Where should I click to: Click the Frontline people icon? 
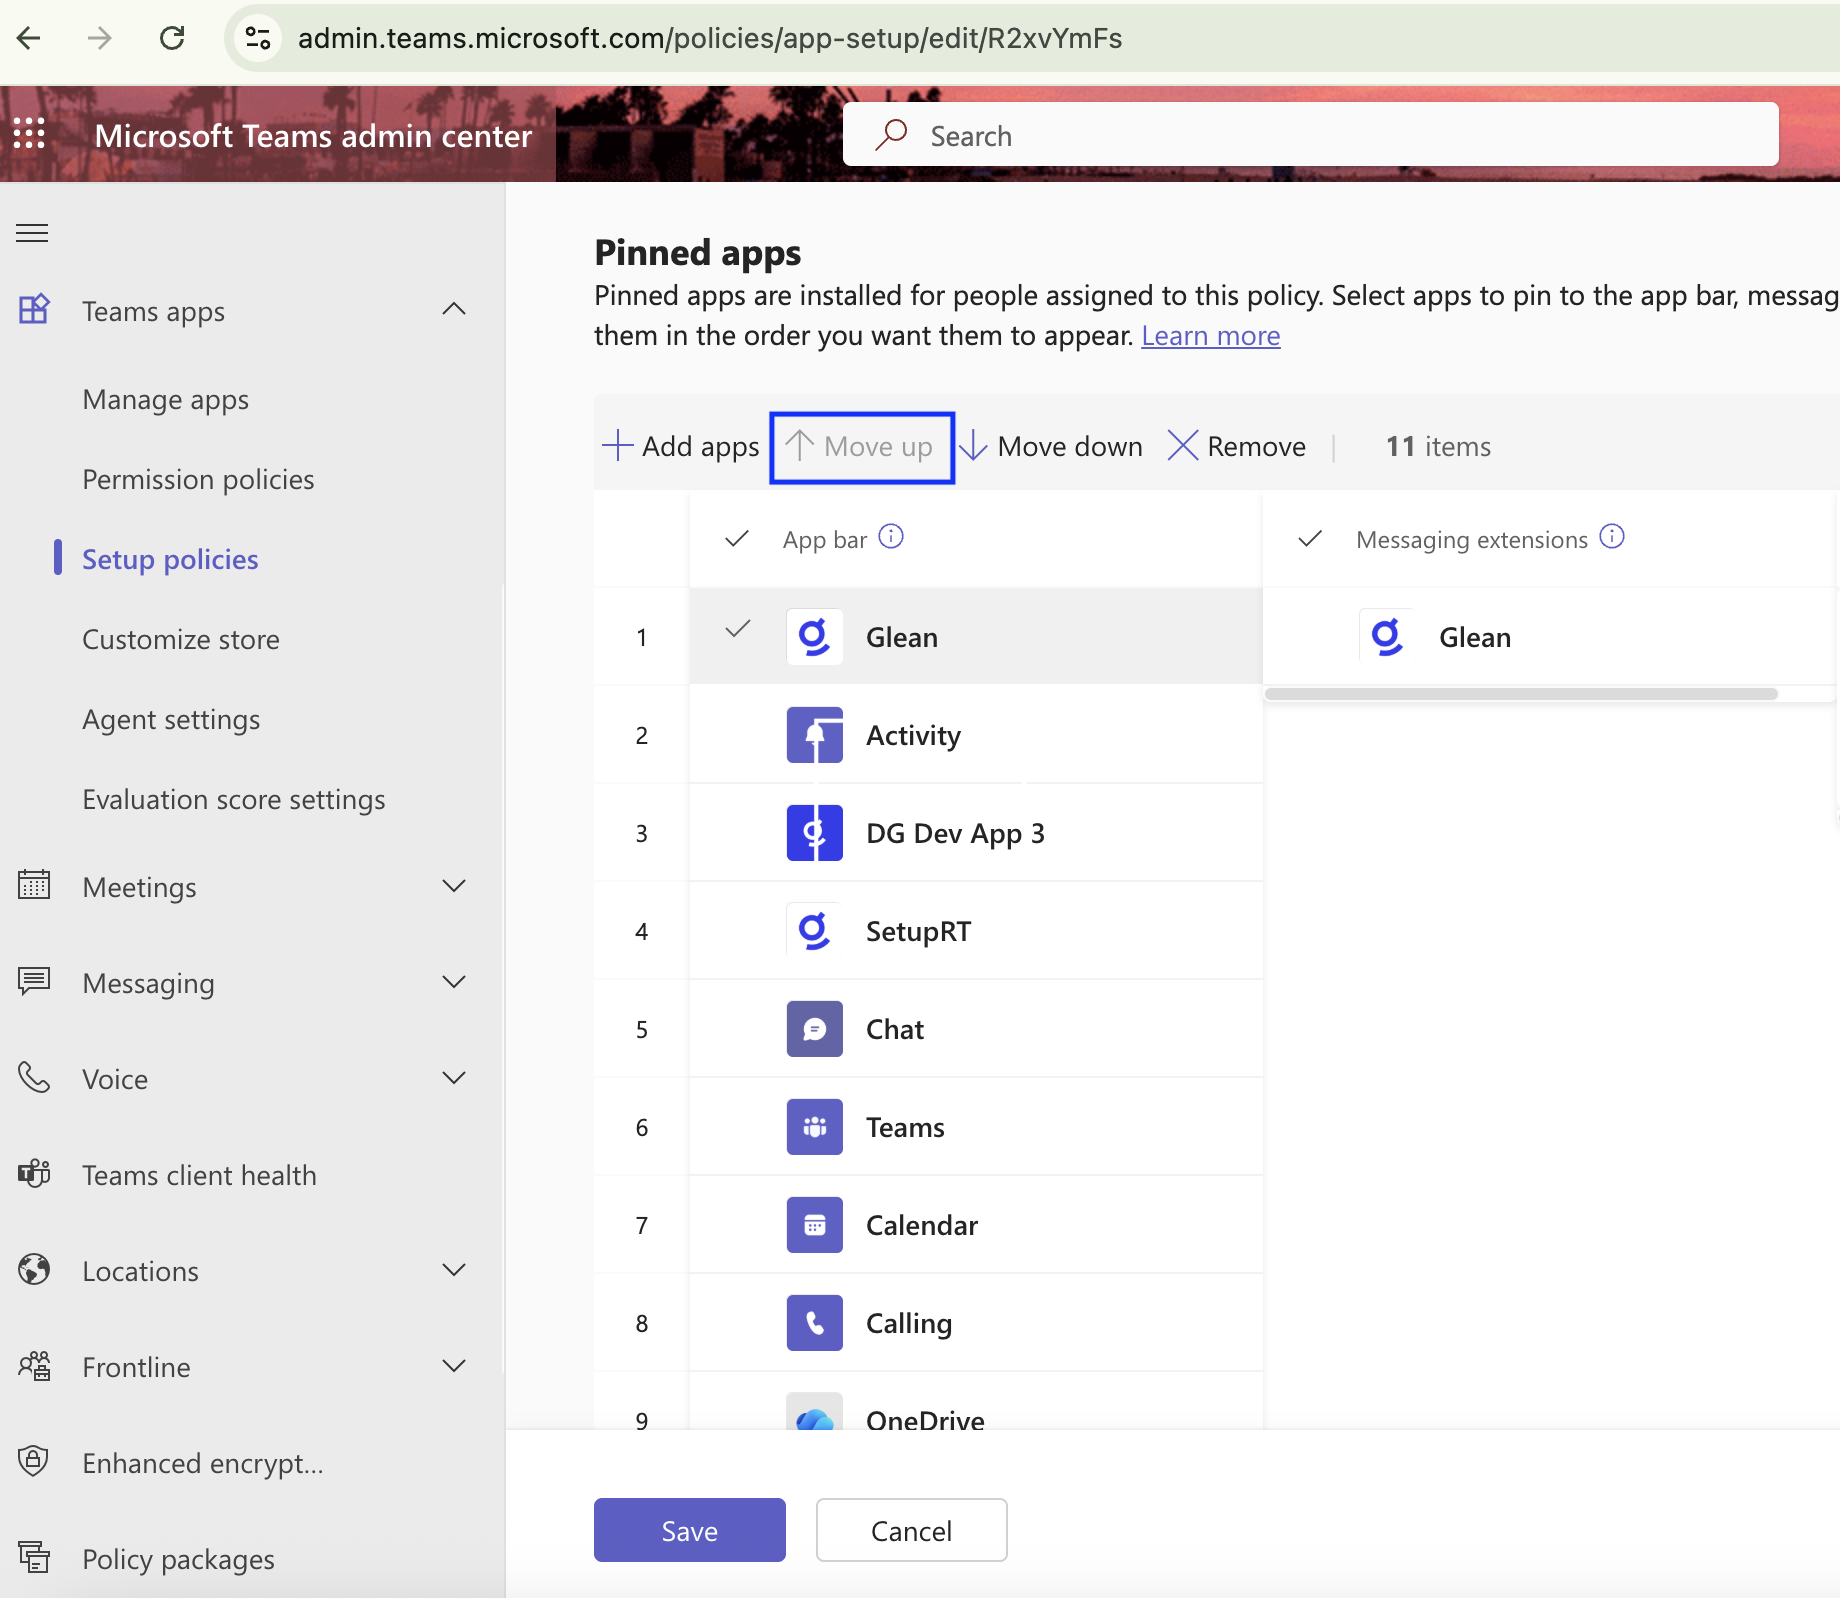click(x=34, y=1365)
